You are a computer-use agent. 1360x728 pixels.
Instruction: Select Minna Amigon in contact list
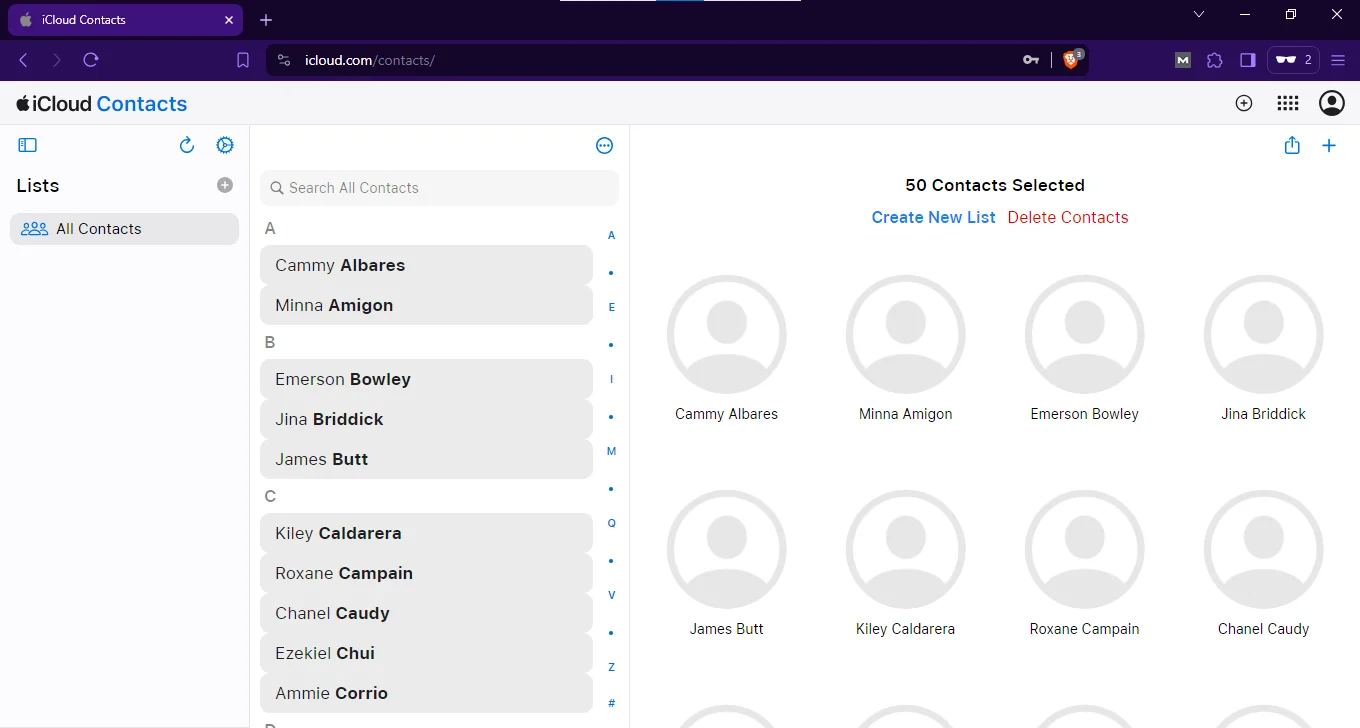click(x=426, y=305)
